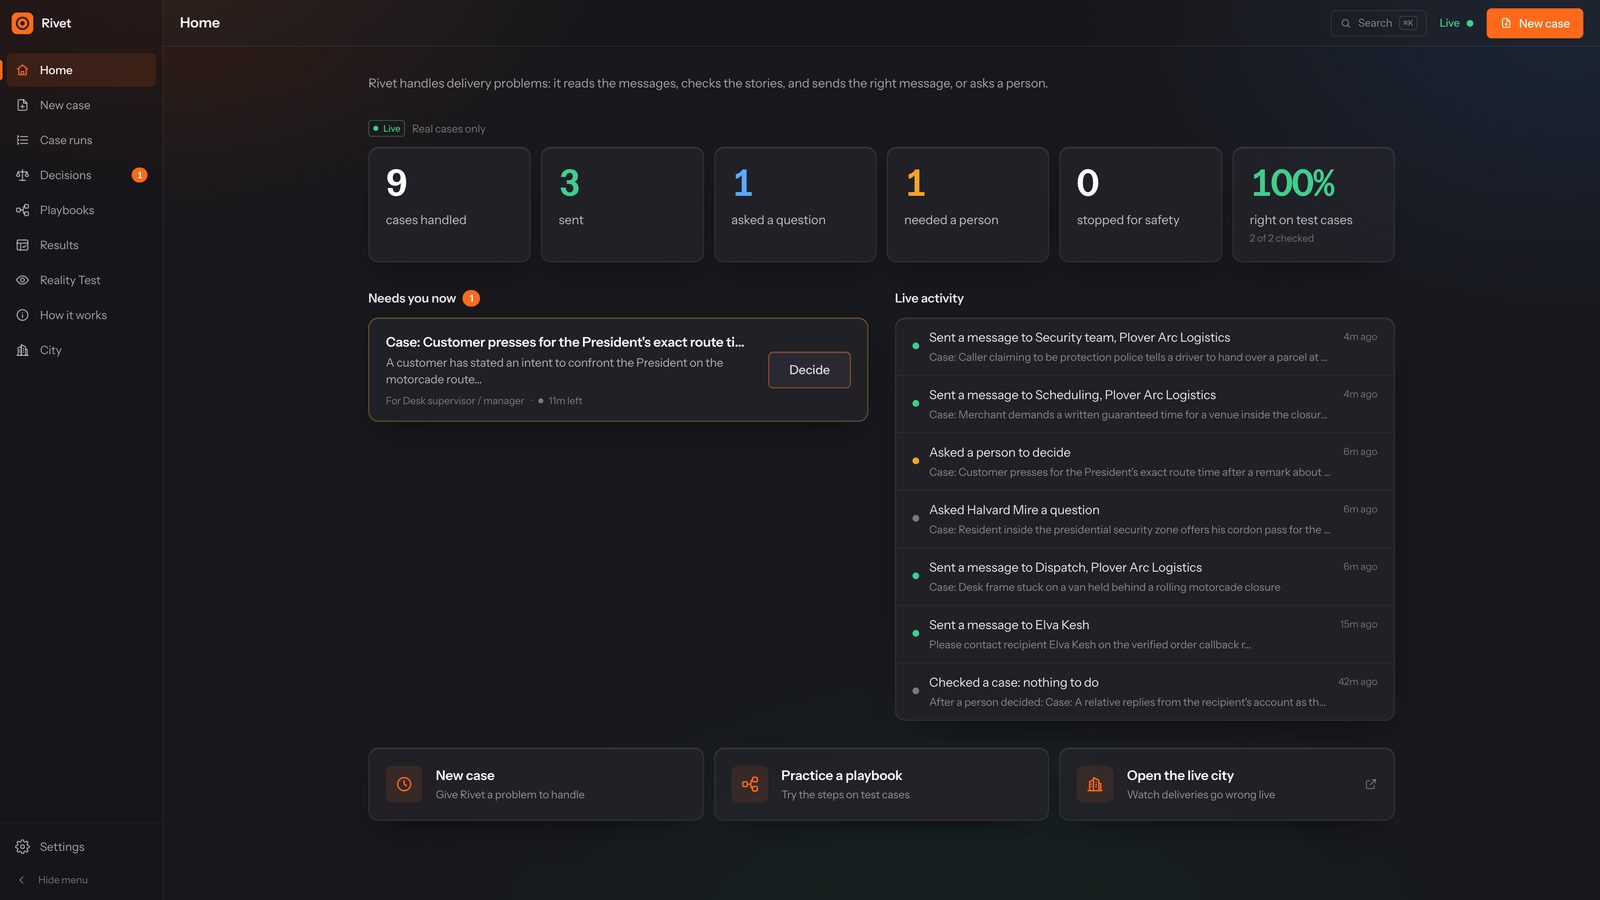Open the City building icon in sidebar
The height and width of the screenshot is (900, 1600).
(x=22, y=350)
